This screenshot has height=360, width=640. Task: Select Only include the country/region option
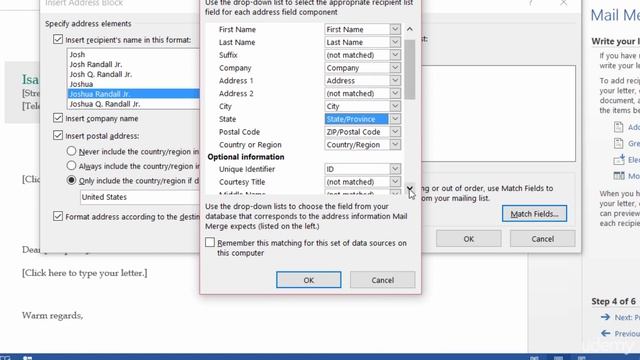[71, 180]
